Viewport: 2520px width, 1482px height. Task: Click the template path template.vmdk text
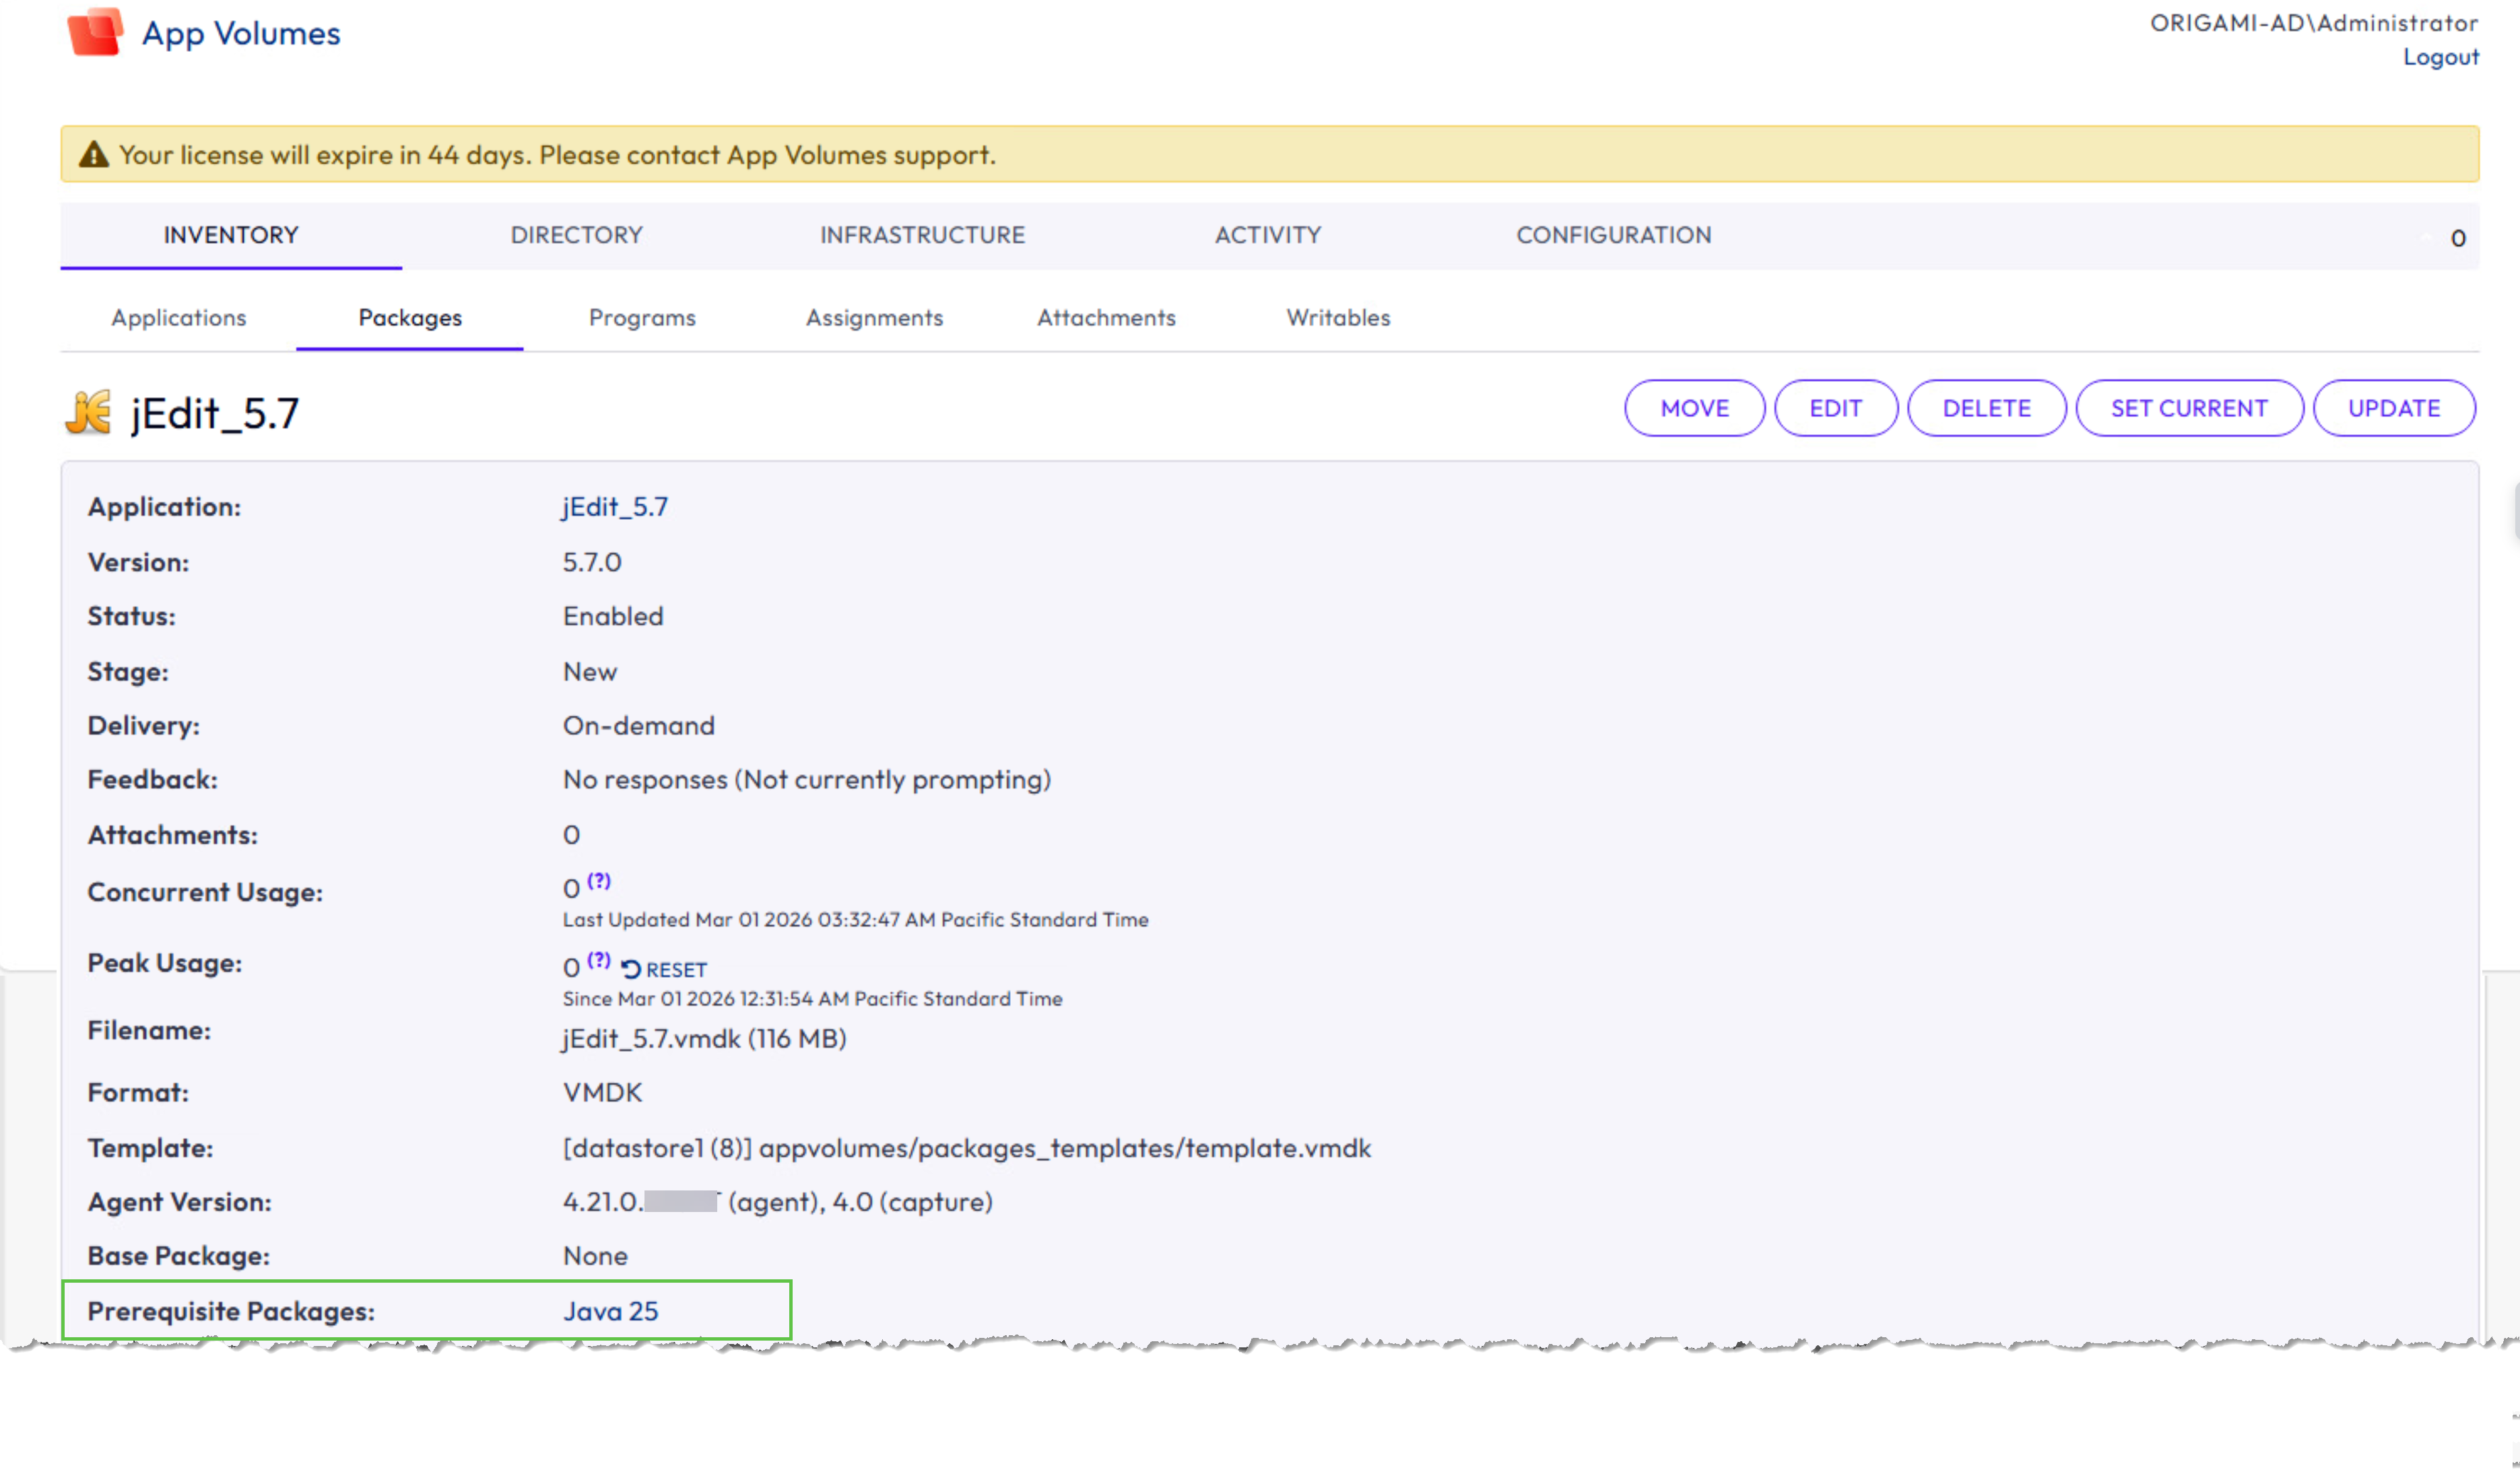coord(967,1148)
